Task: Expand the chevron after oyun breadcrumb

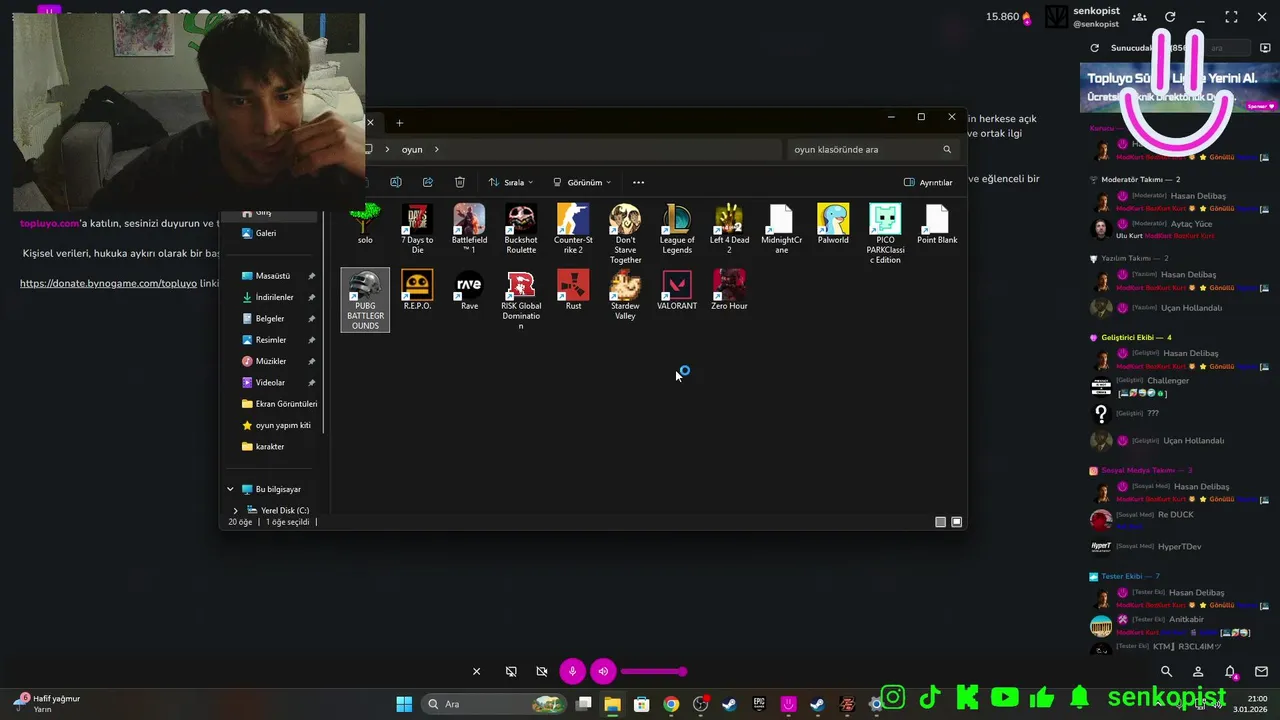Action: point(437,149)
